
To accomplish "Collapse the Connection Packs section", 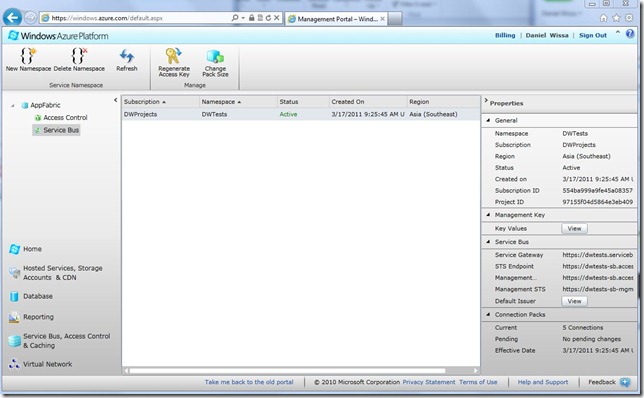I will (488, 314).
